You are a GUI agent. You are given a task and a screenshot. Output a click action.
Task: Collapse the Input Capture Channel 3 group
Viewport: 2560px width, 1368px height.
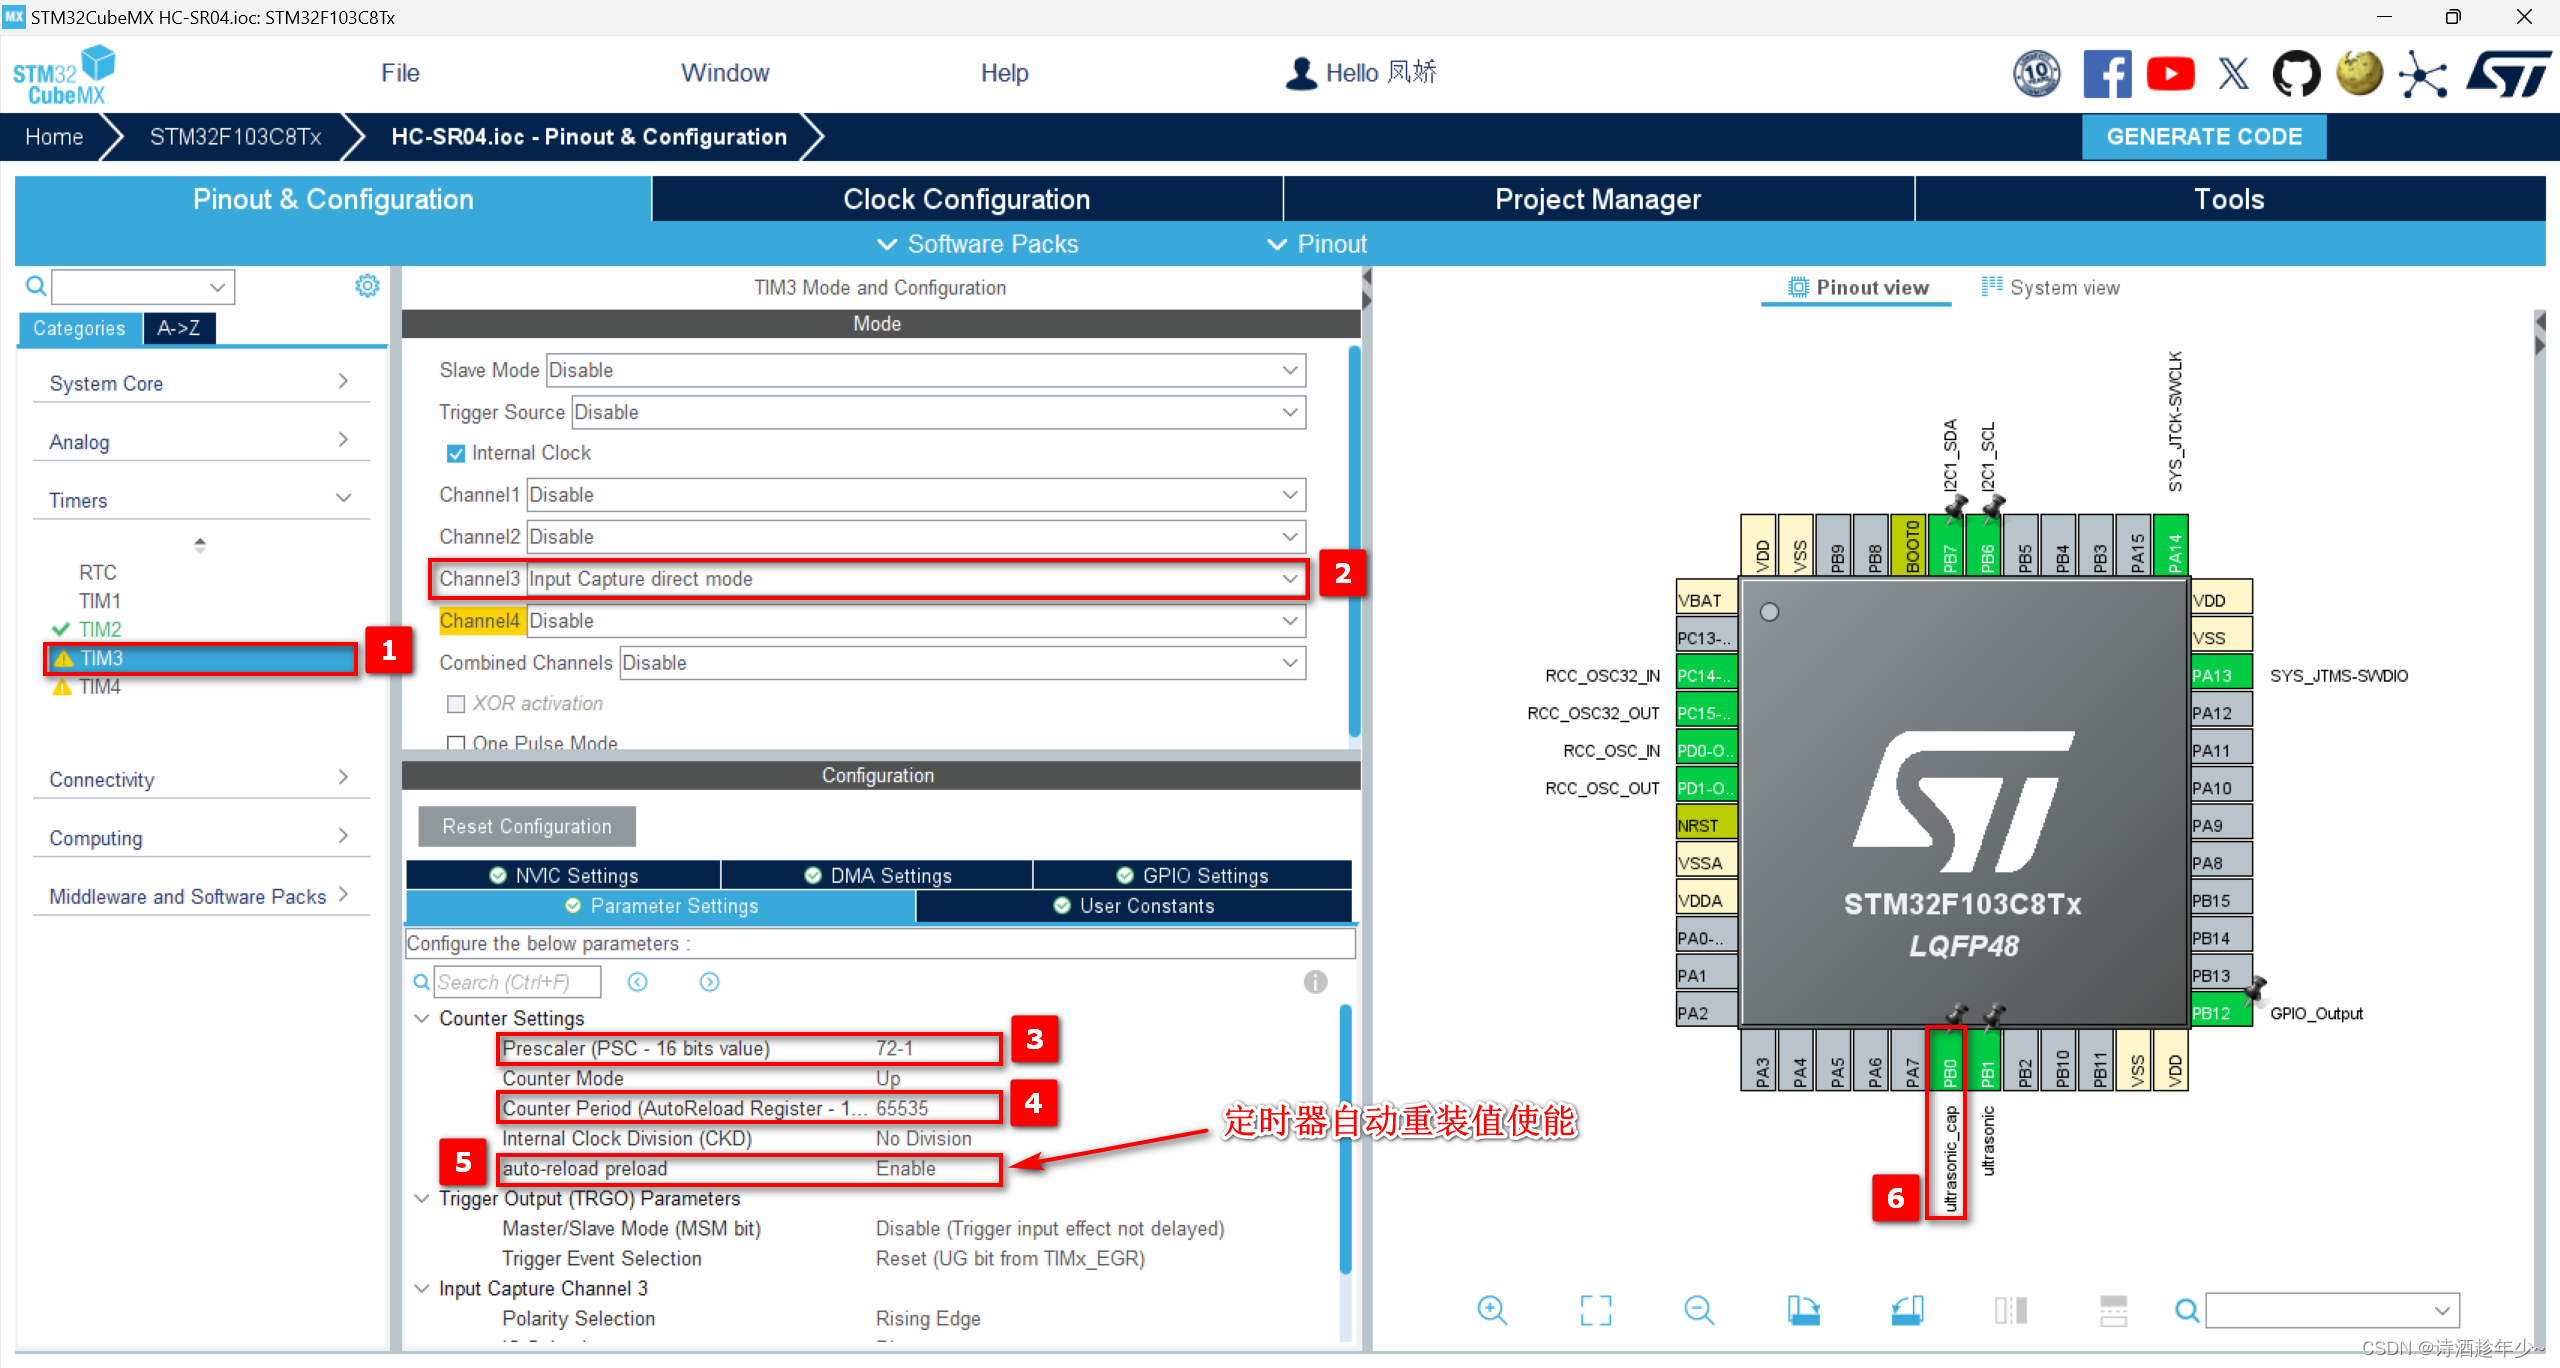pyautogui.click(x=422, y=1288)
